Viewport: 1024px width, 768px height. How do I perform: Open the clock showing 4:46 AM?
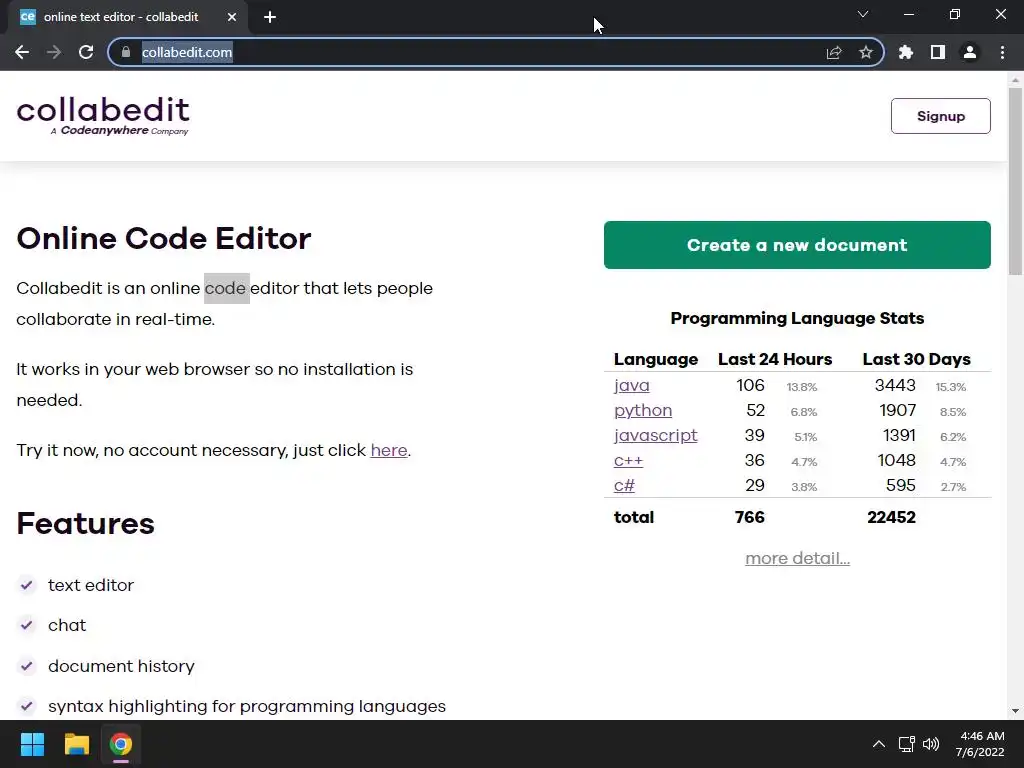click(x=980, y=744)
